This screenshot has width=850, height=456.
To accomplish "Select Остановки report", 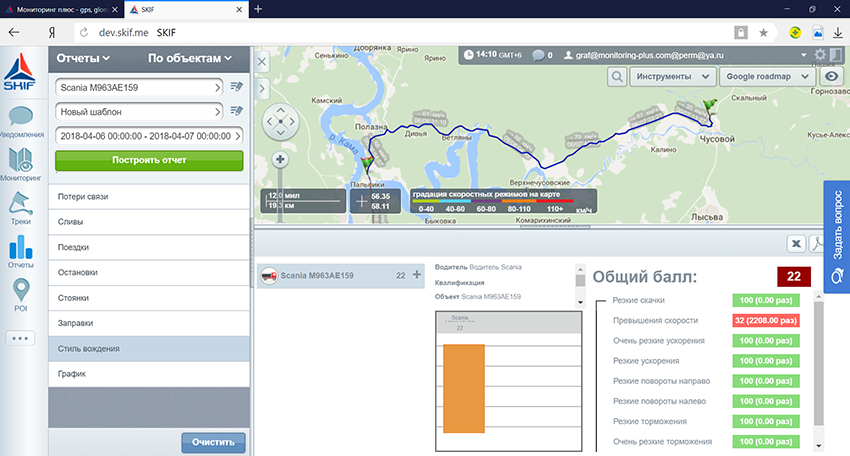I will tap(149, 272).
